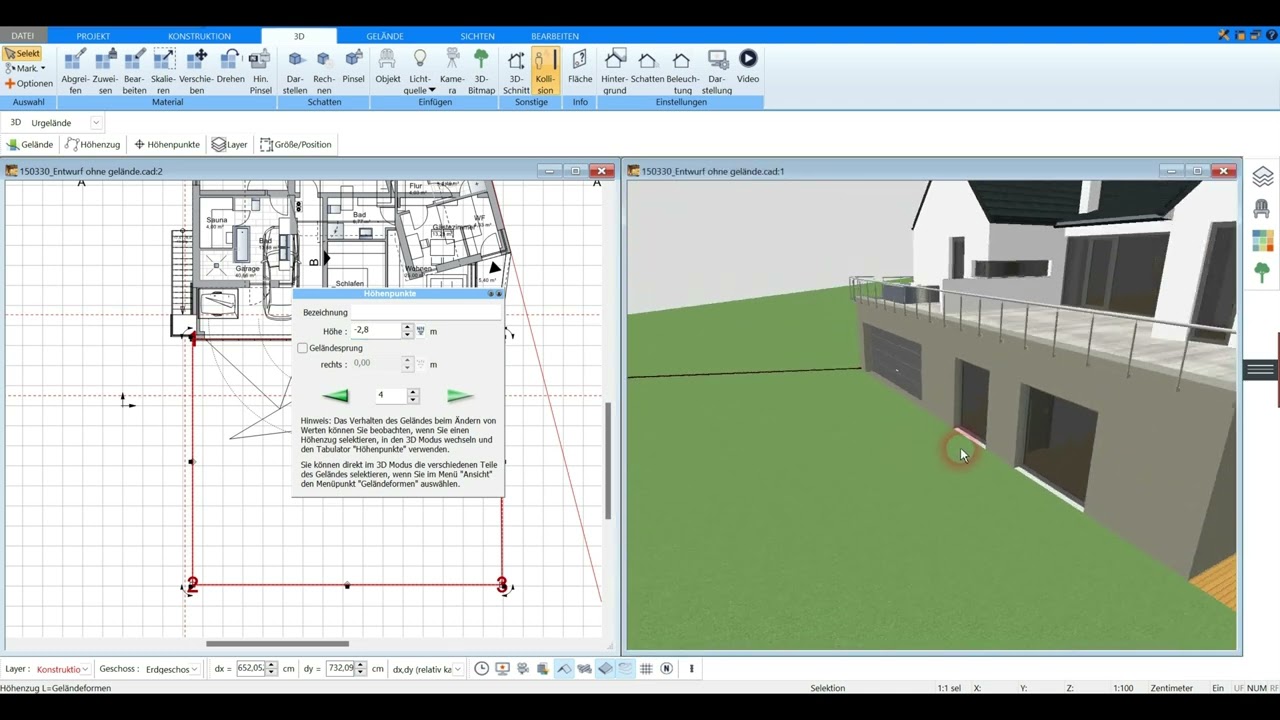This screenshot has width=1280, height=720.
Task: Click the Layer button in secondary toolbar
Action: tap(229, 144)
